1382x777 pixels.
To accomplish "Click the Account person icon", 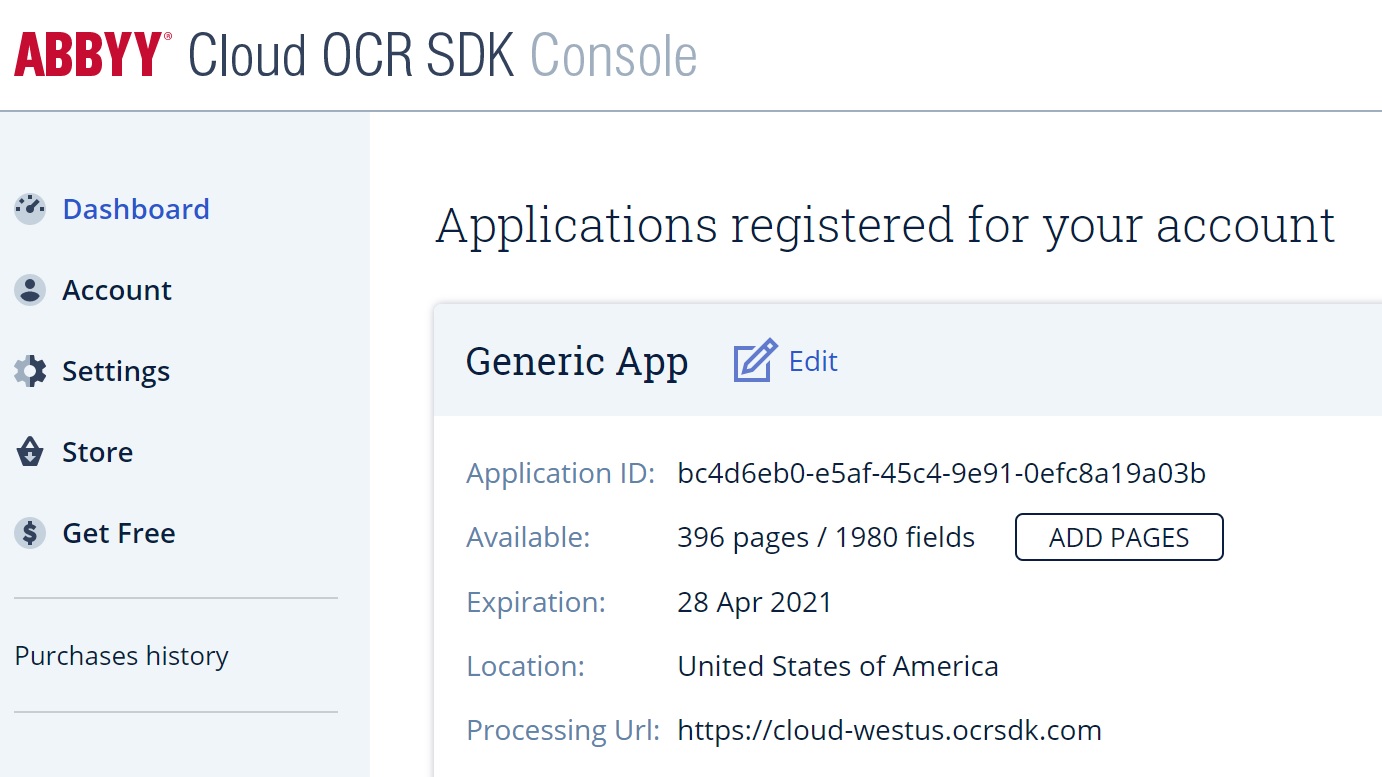I will (30, 290).
